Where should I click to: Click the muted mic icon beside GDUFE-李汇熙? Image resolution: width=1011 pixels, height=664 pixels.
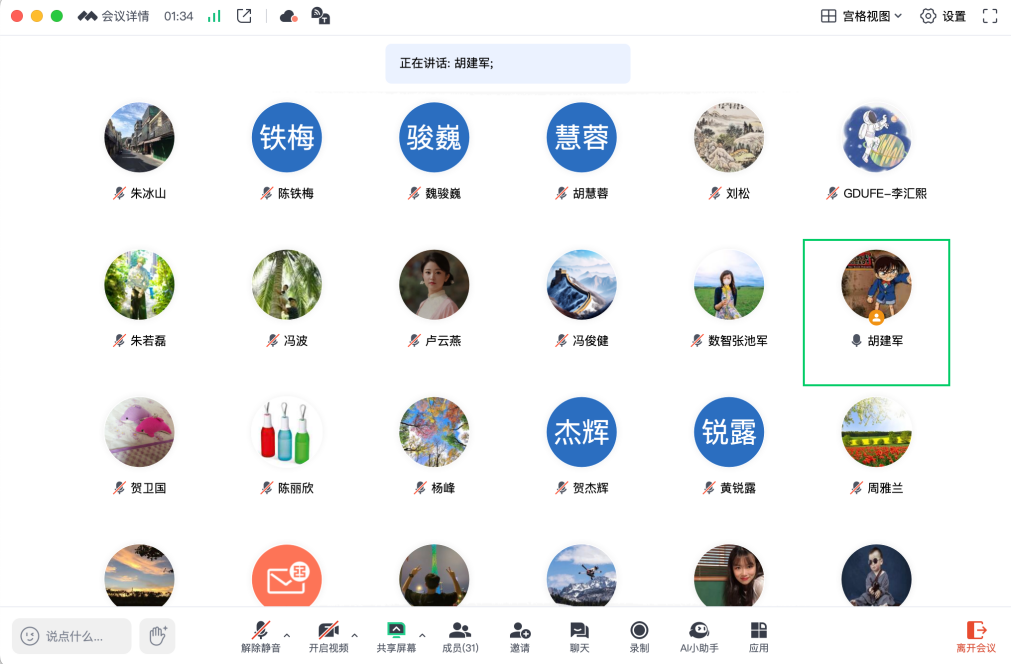(832, 193)
